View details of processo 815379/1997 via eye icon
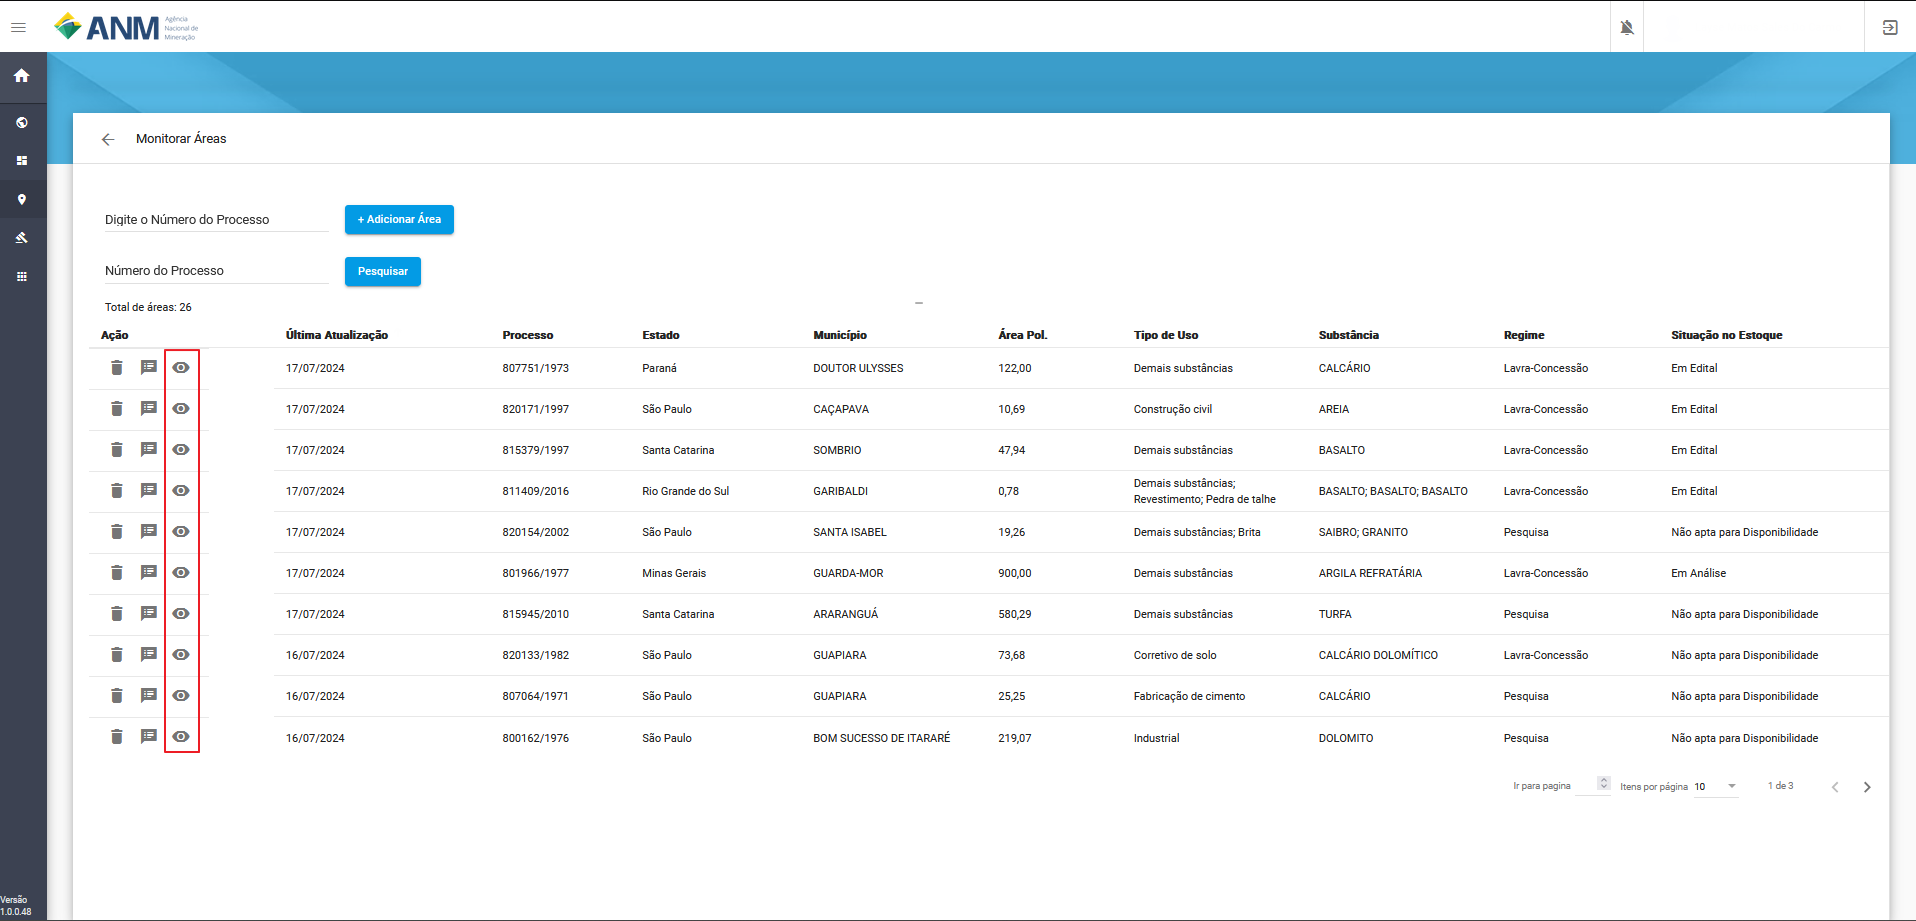Viewport: 1916px width, 921px height. click(x=181, y=450)
